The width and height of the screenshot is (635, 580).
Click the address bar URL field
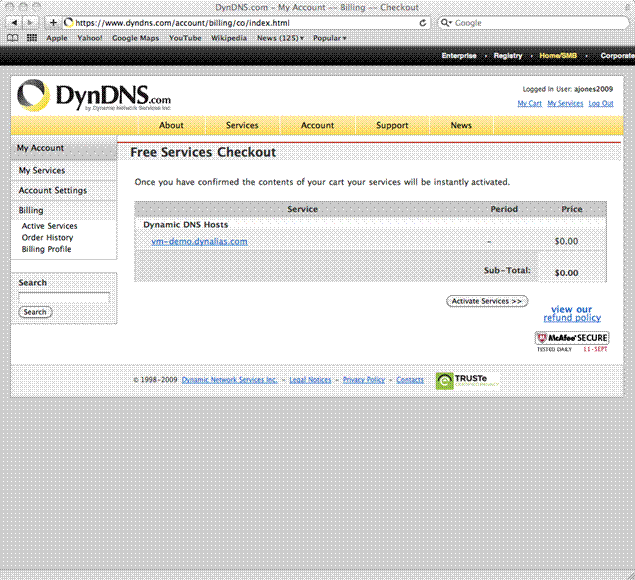coord(245,23)
